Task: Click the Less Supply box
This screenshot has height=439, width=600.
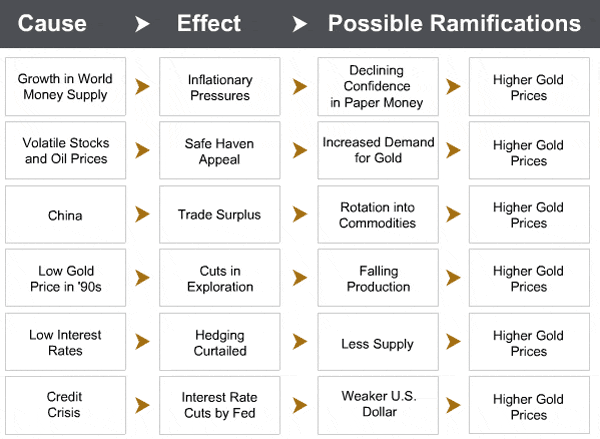Action: click(x=378, y=342)
